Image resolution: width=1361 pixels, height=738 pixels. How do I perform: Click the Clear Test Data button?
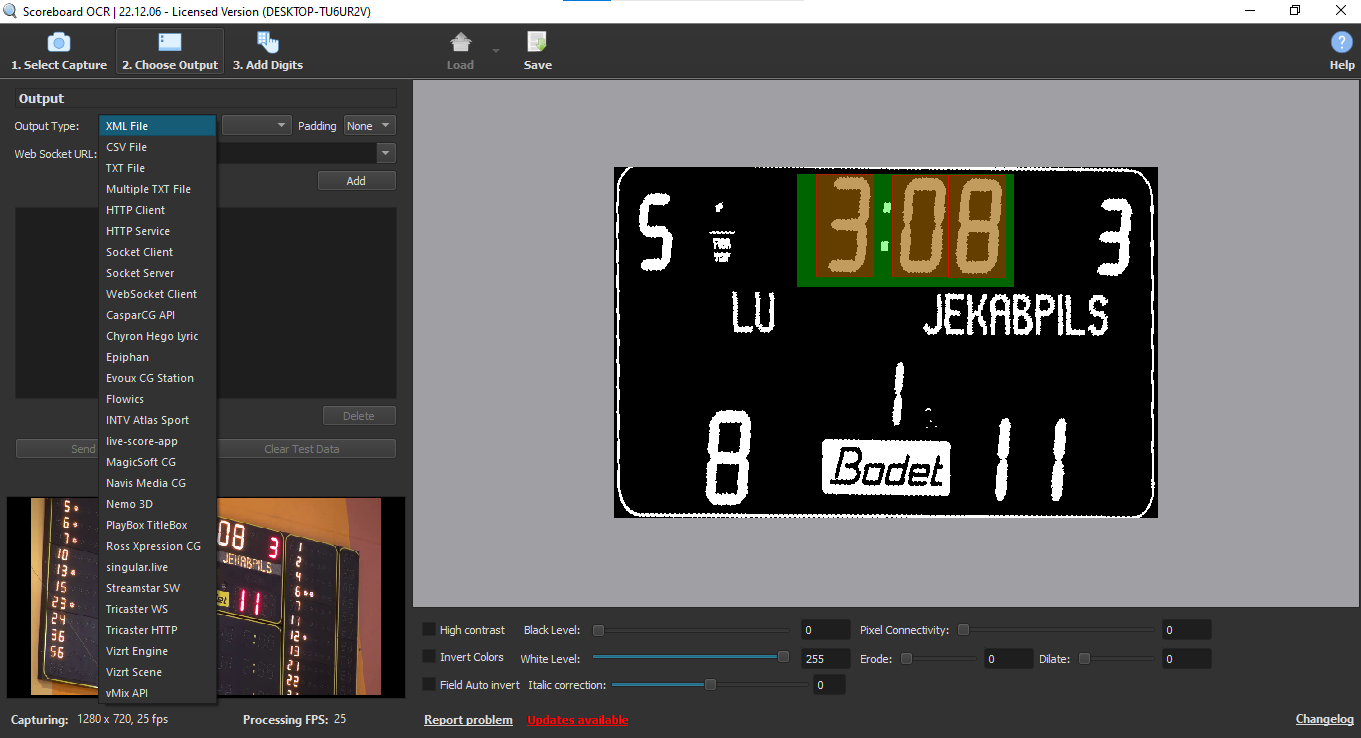coord(302,449)
